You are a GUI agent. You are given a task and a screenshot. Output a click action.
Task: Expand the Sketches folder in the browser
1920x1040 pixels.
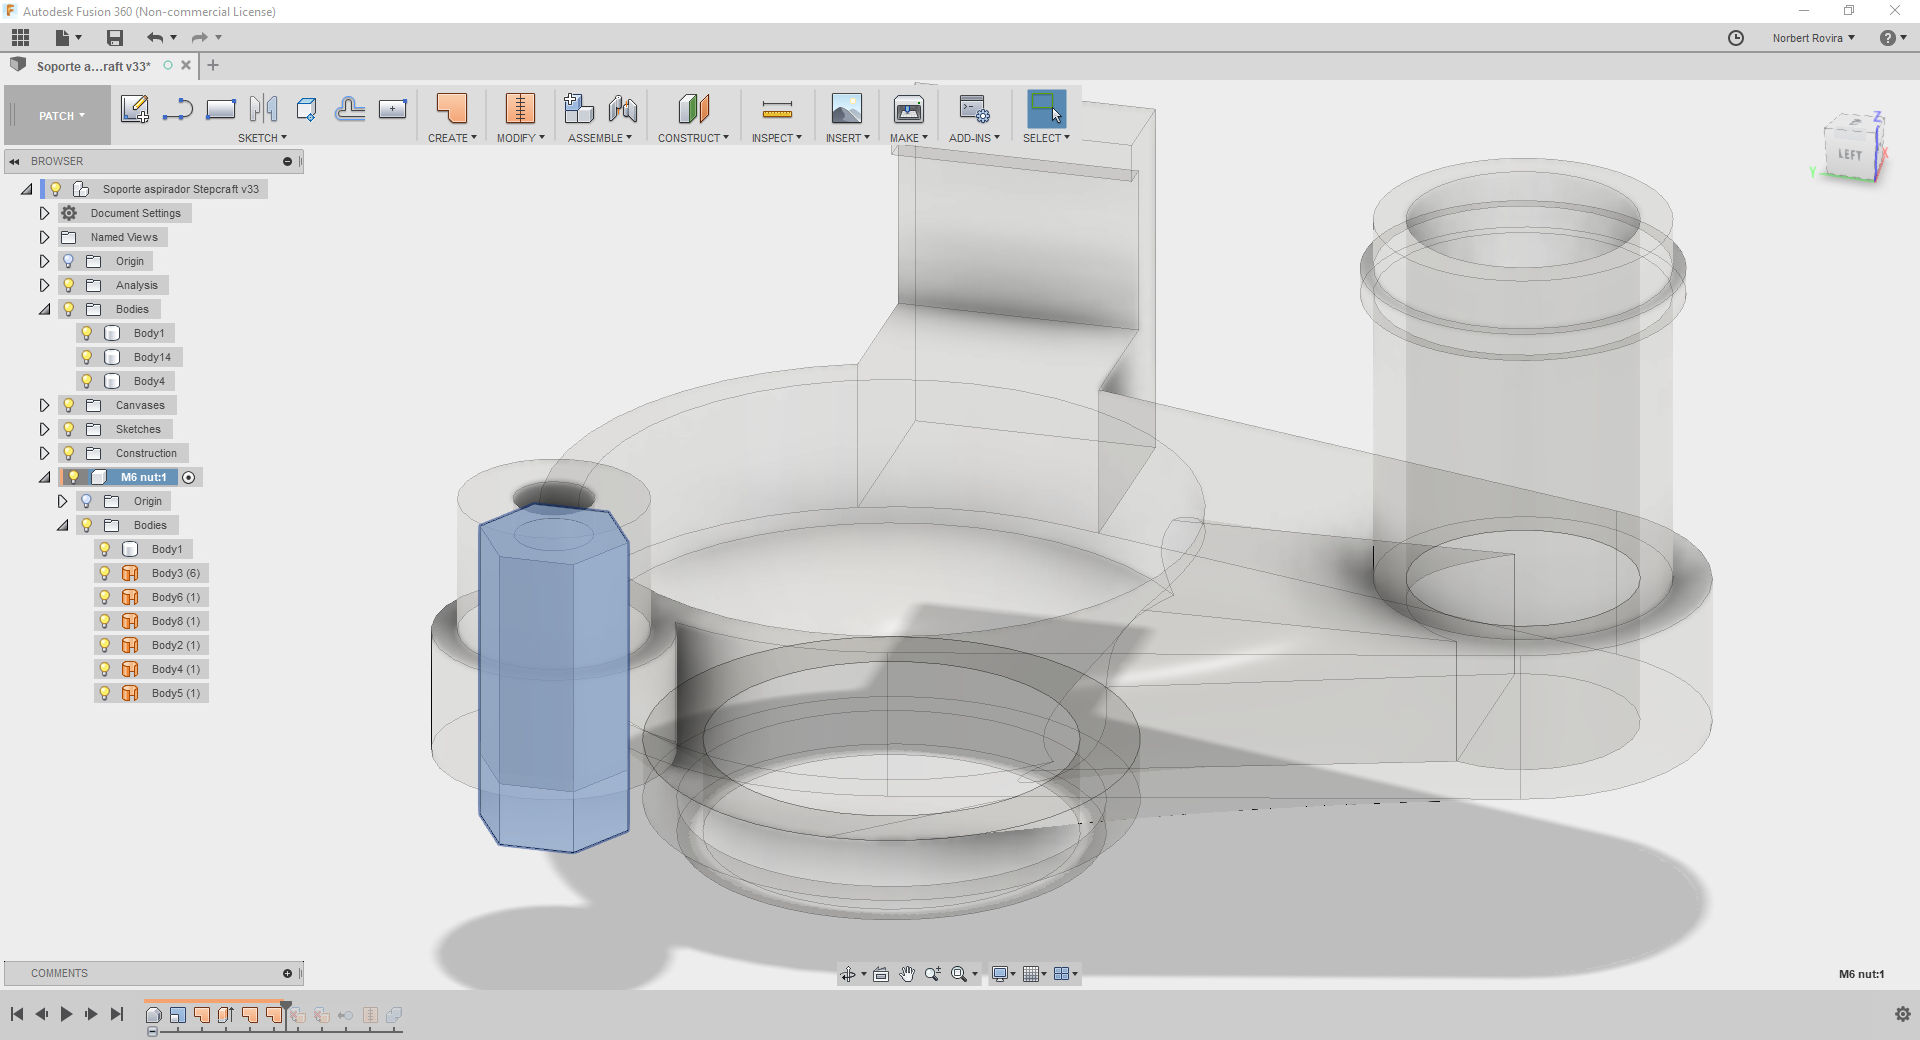(x=44, y=429)
